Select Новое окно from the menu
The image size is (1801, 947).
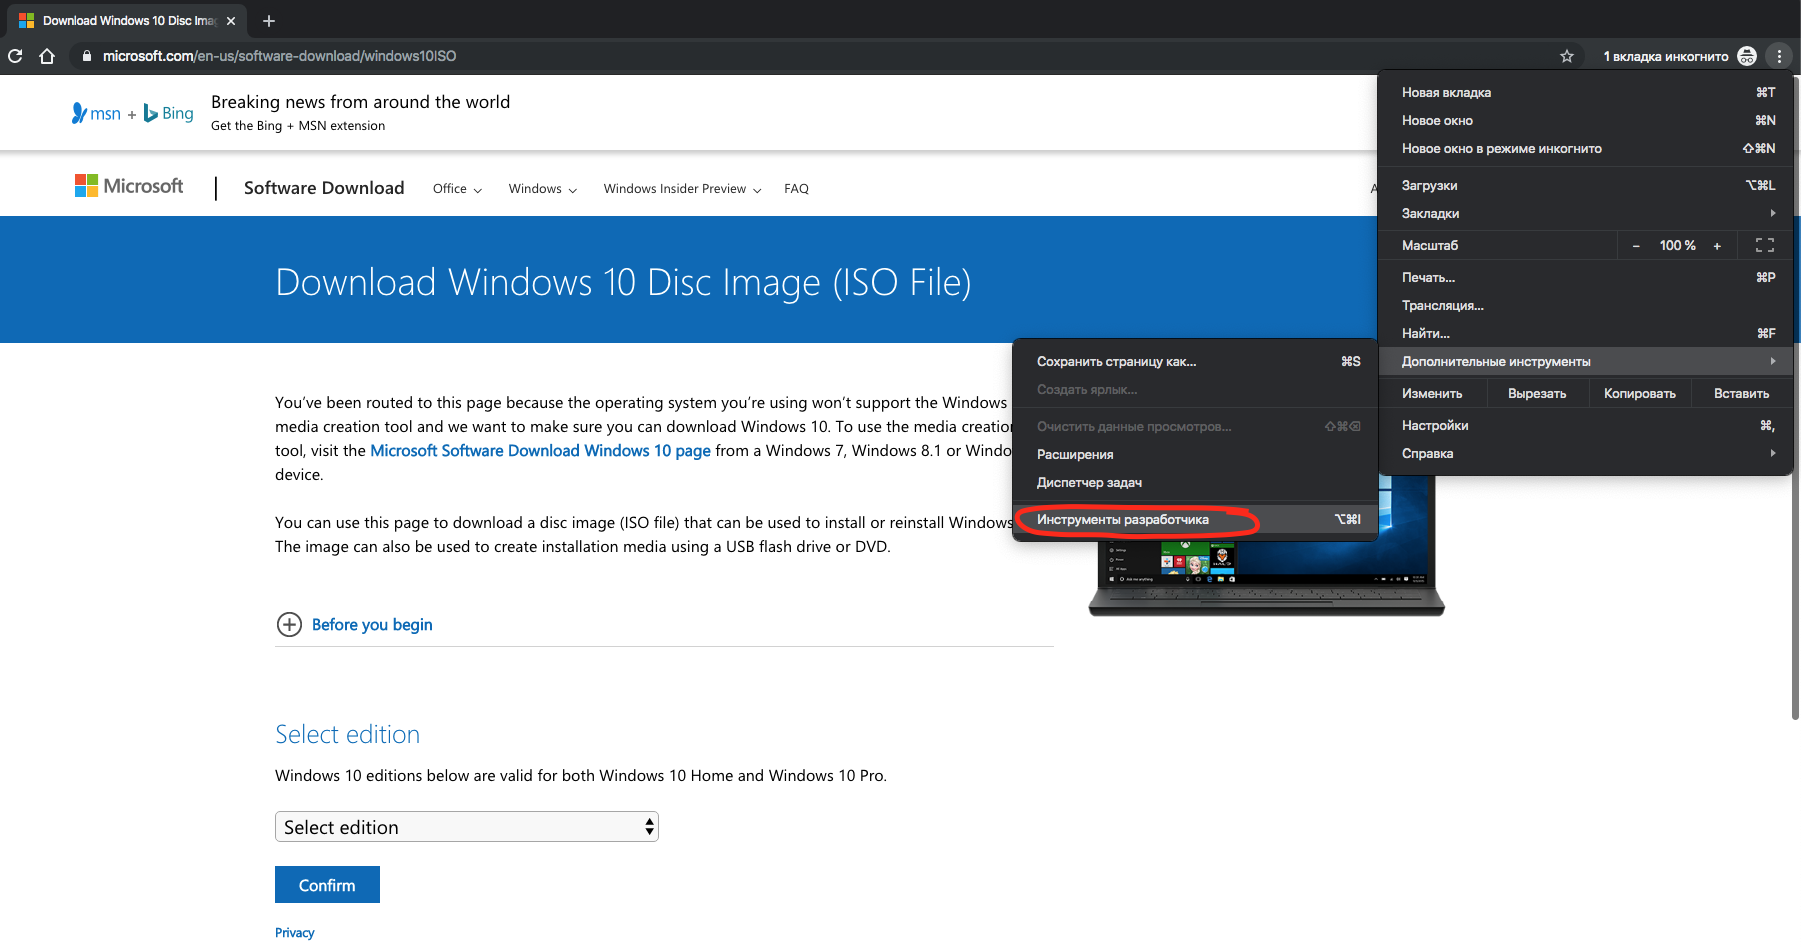coord(1585,120)
